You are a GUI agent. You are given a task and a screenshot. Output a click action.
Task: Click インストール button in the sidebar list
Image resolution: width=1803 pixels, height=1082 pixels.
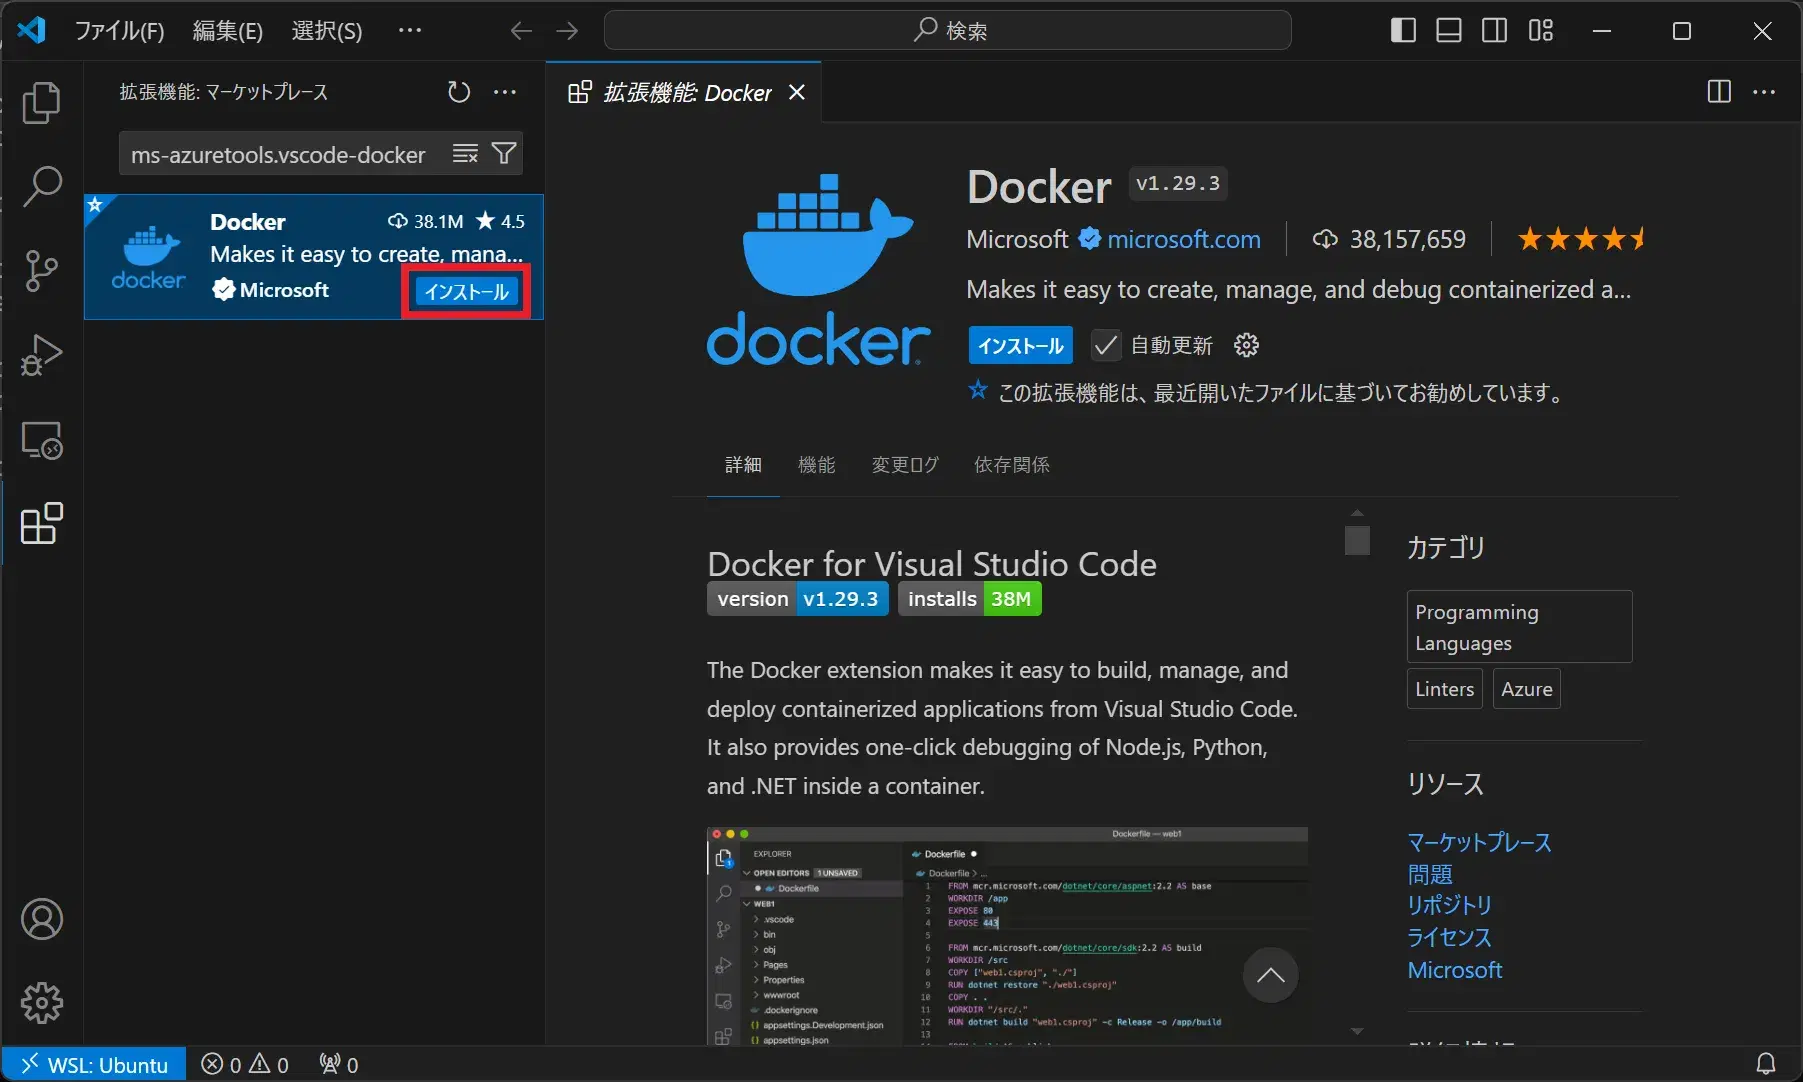pos(466,292)
